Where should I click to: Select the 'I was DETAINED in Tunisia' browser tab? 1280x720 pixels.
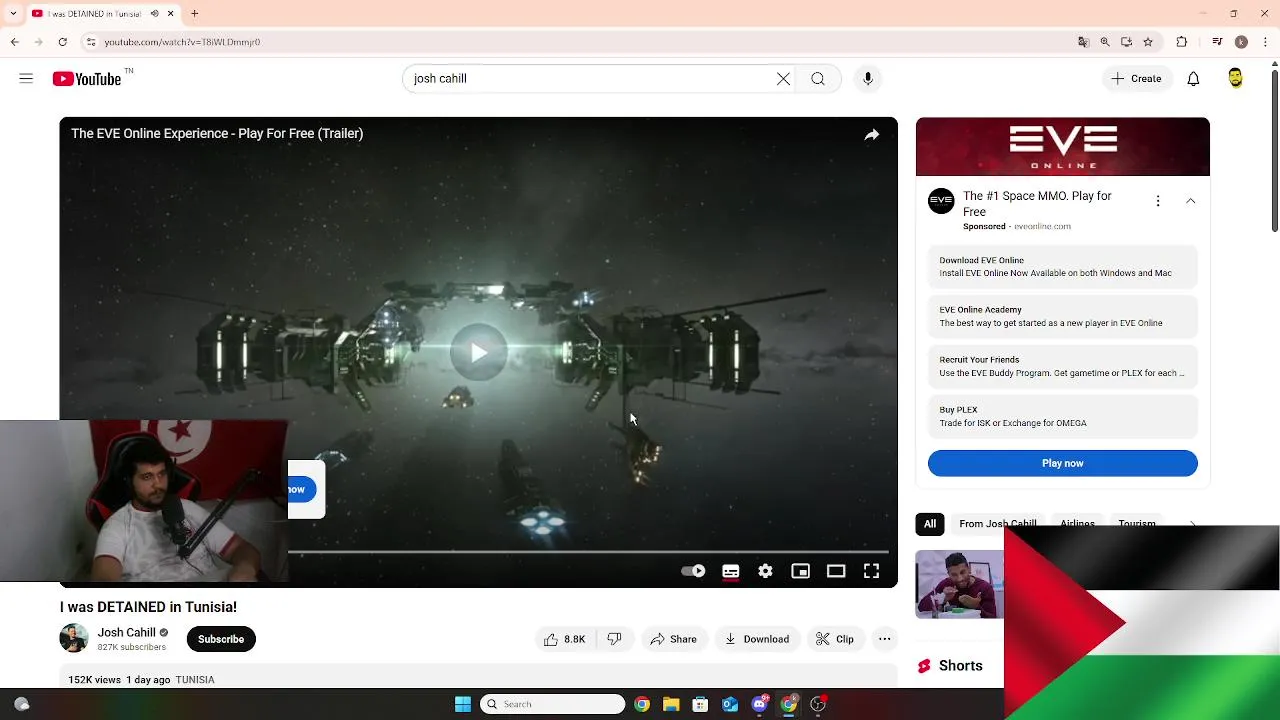(x=103, y=14)
